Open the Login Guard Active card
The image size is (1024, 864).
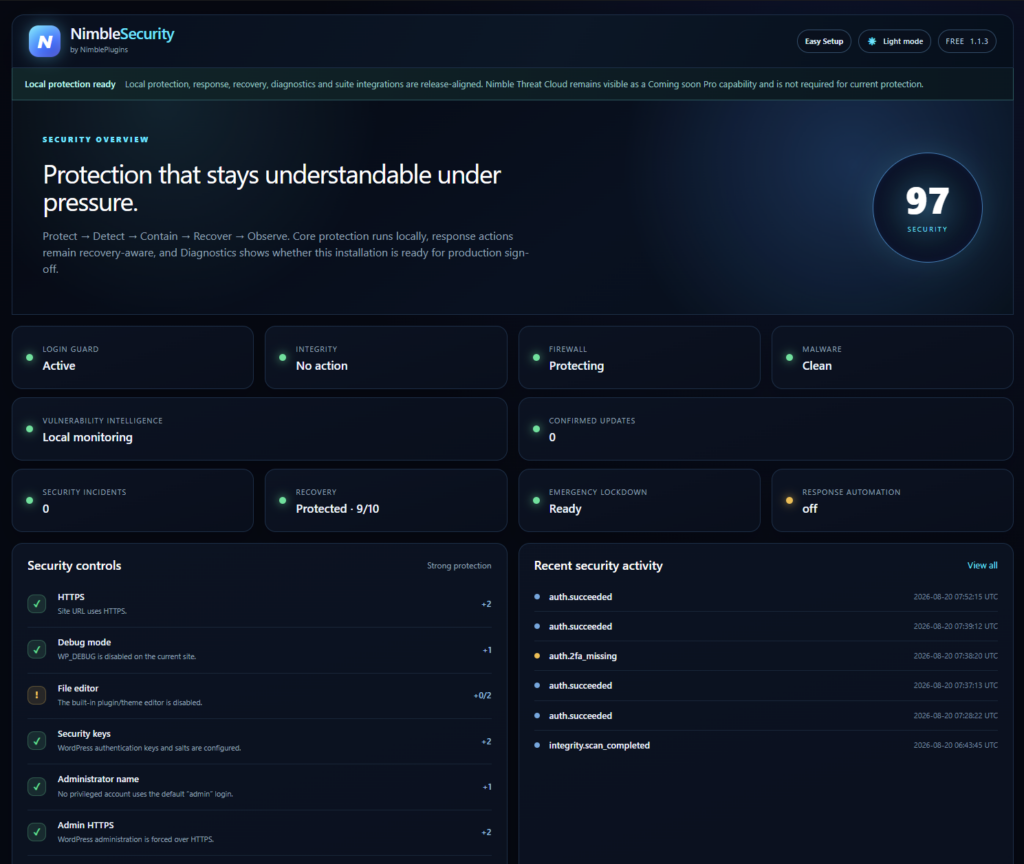(133, 357)
